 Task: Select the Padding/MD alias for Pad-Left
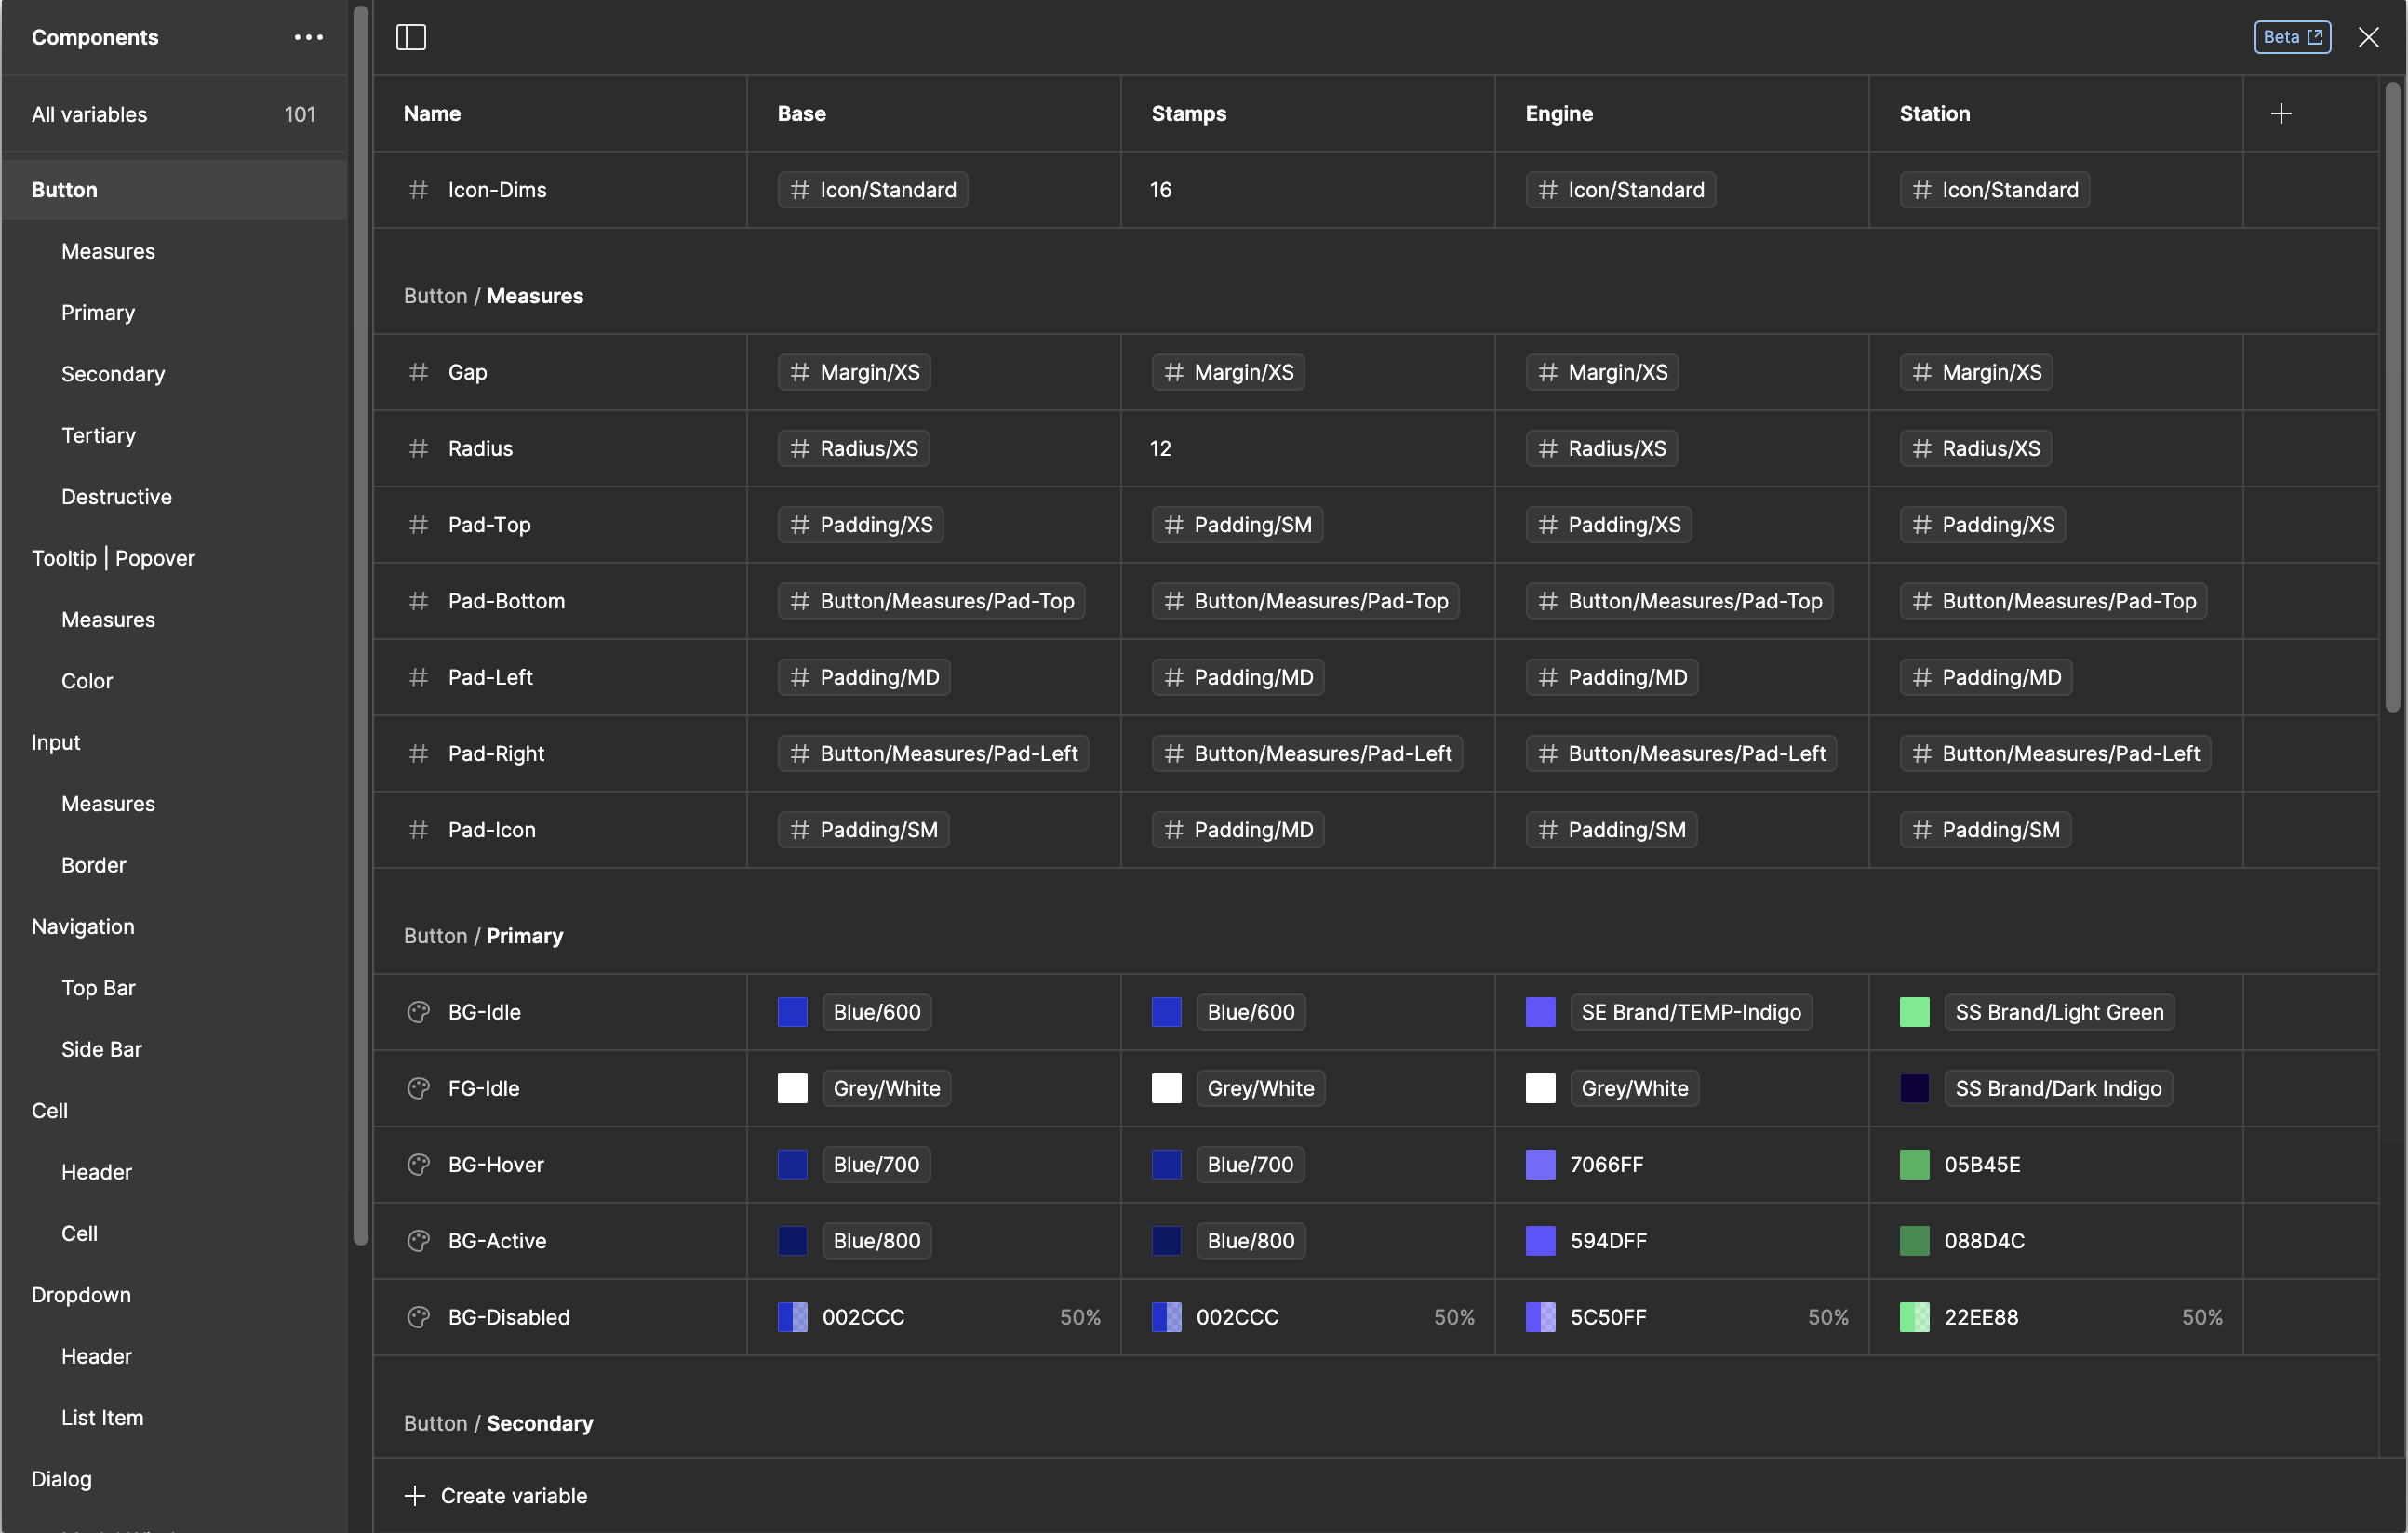863,677
